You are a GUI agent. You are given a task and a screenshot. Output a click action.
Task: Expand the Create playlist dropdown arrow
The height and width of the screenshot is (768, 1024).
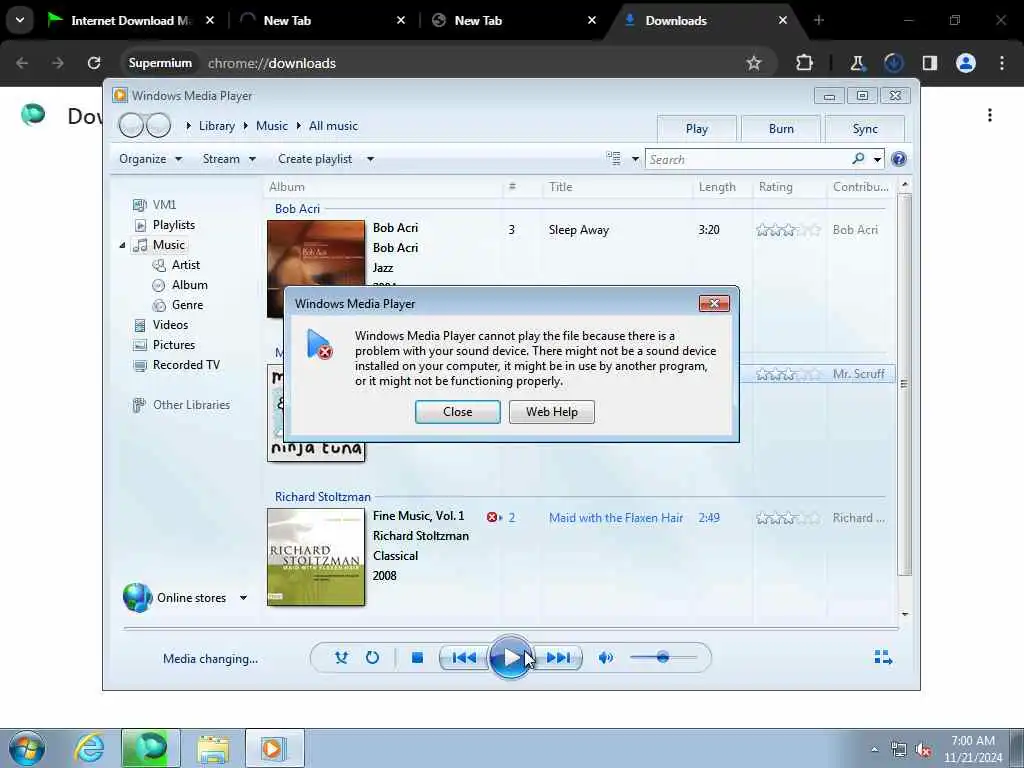tap(370, 159)
